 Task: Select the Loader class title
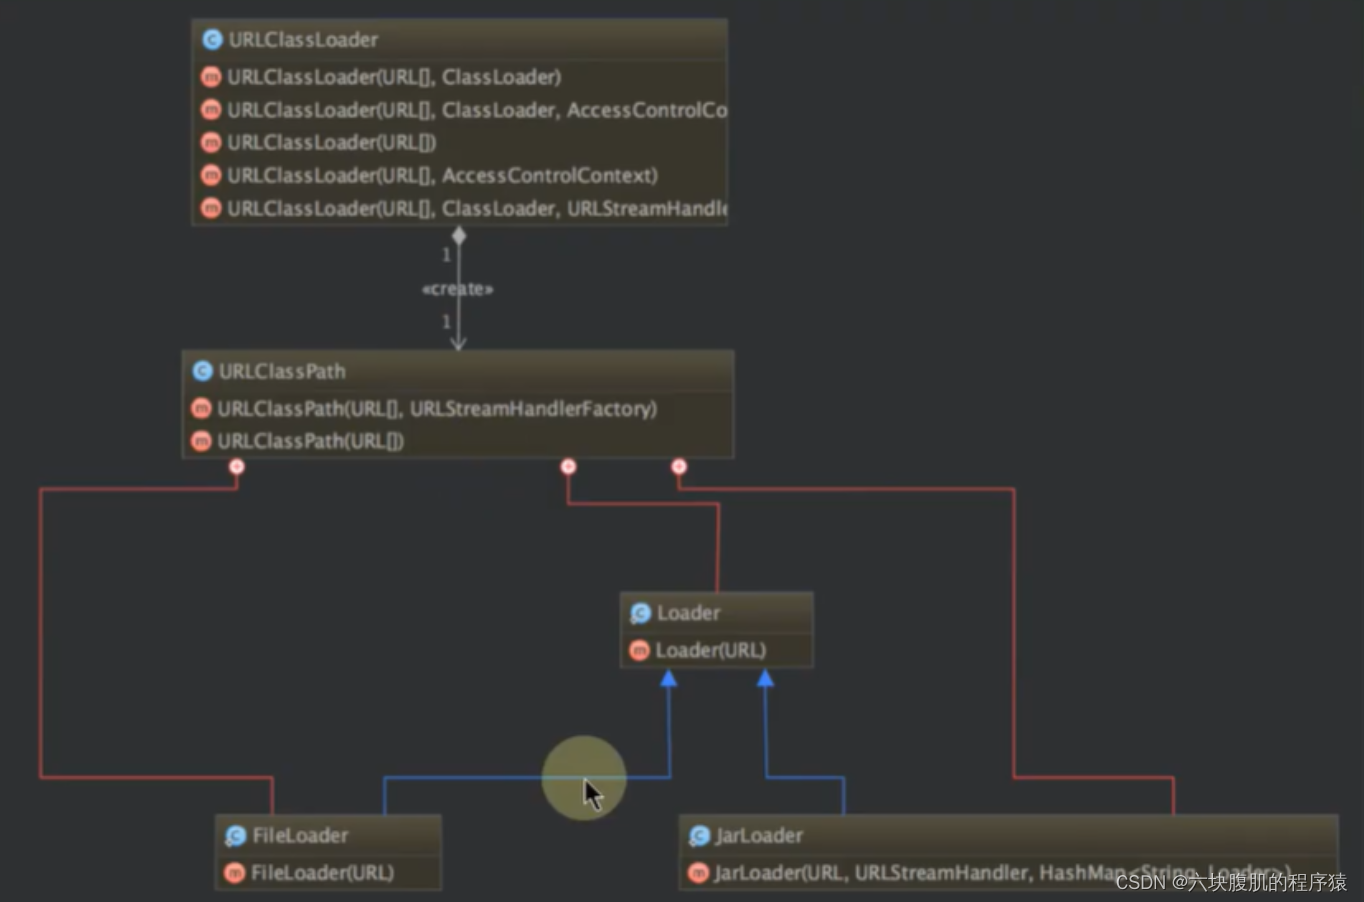[688, 613]
